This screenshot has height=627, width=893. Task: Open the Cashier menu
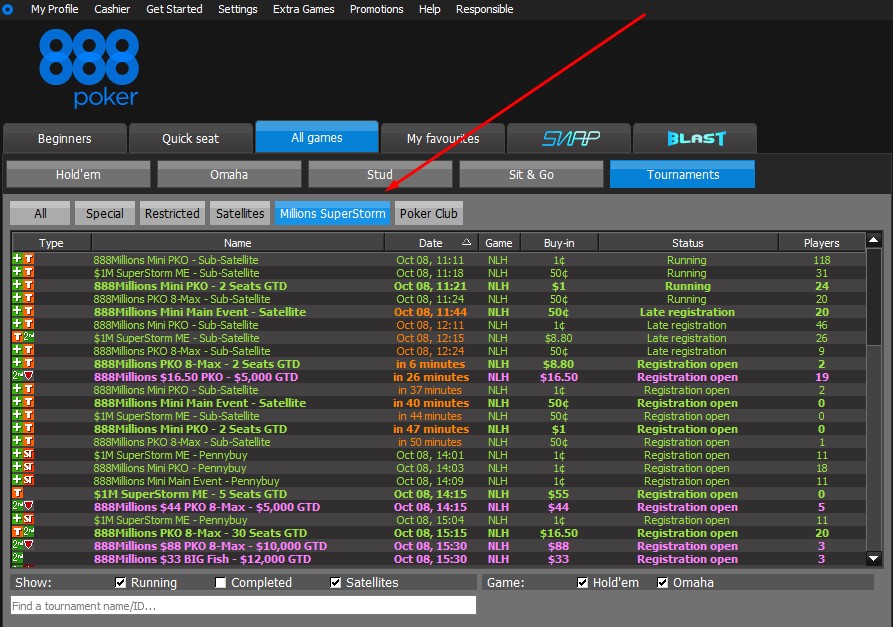(112, 9)
